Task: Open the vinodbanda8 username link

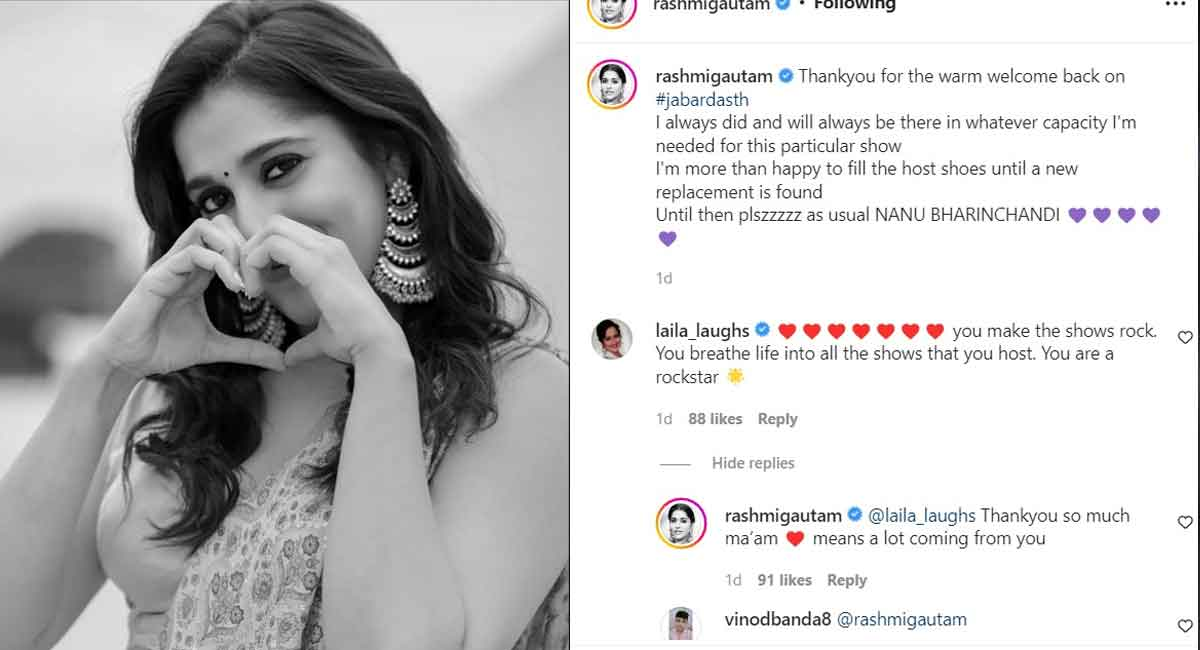Action: click(x=777, y=619)
